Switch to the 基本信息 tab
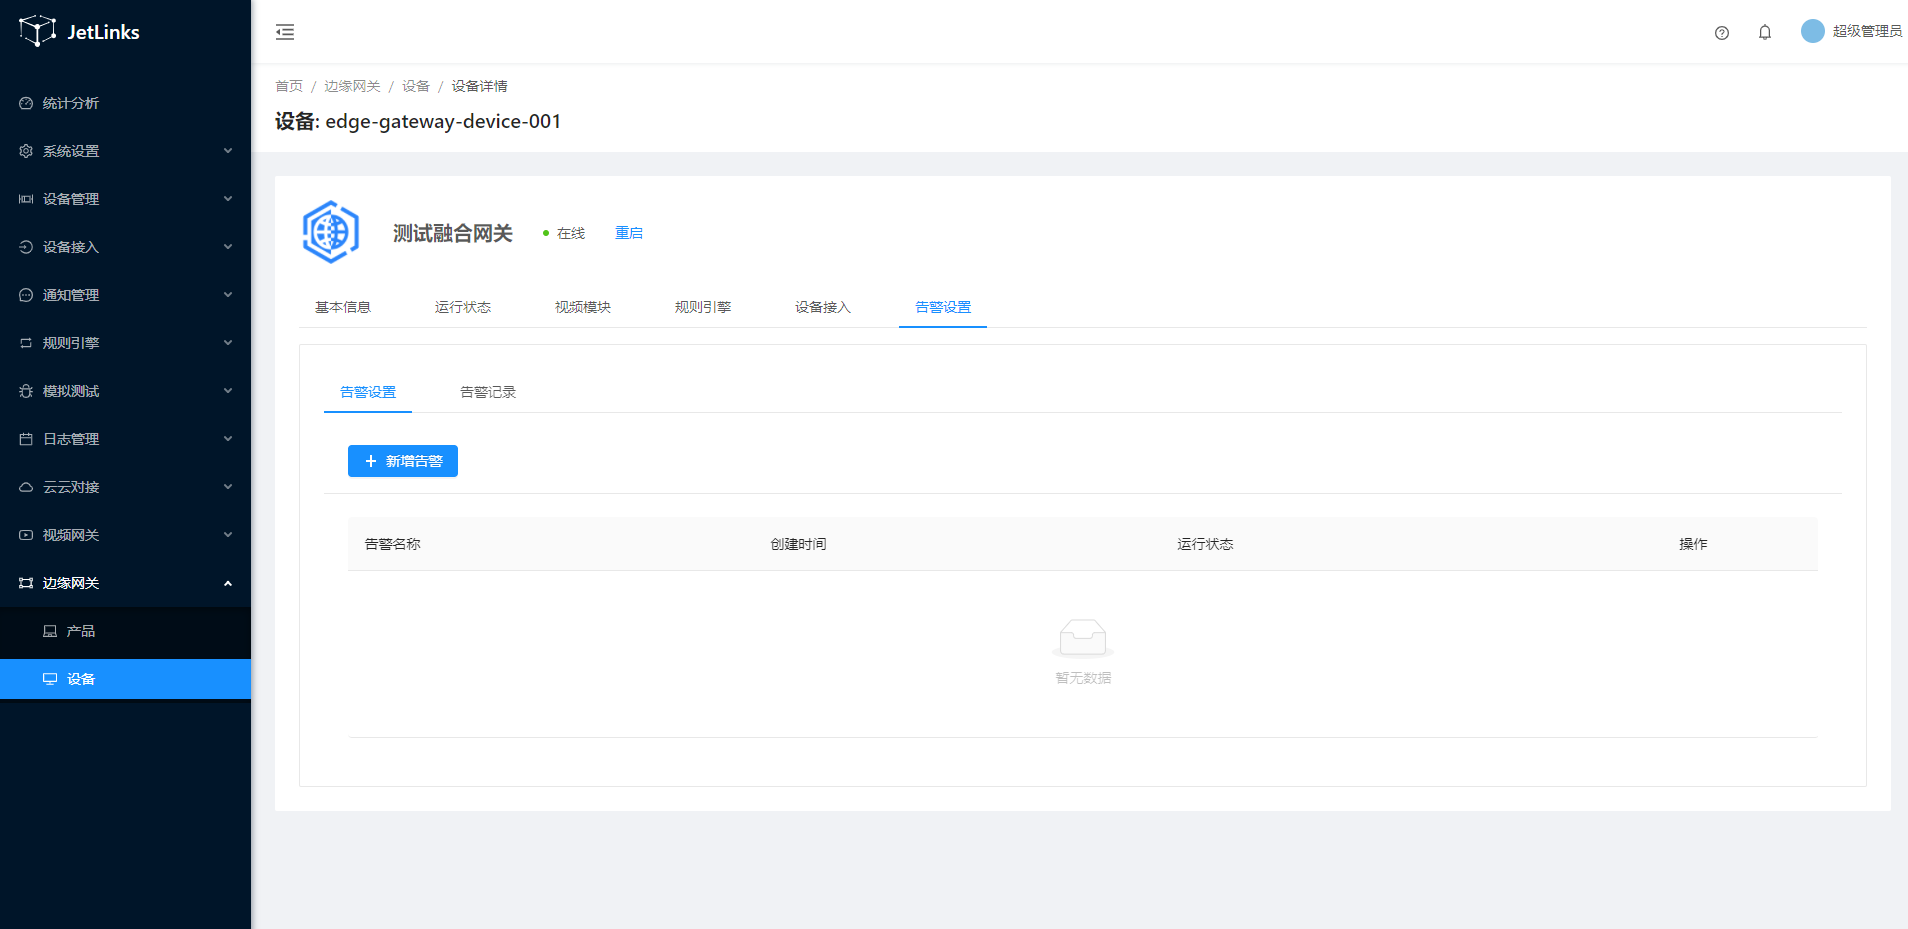 point(342,307)
